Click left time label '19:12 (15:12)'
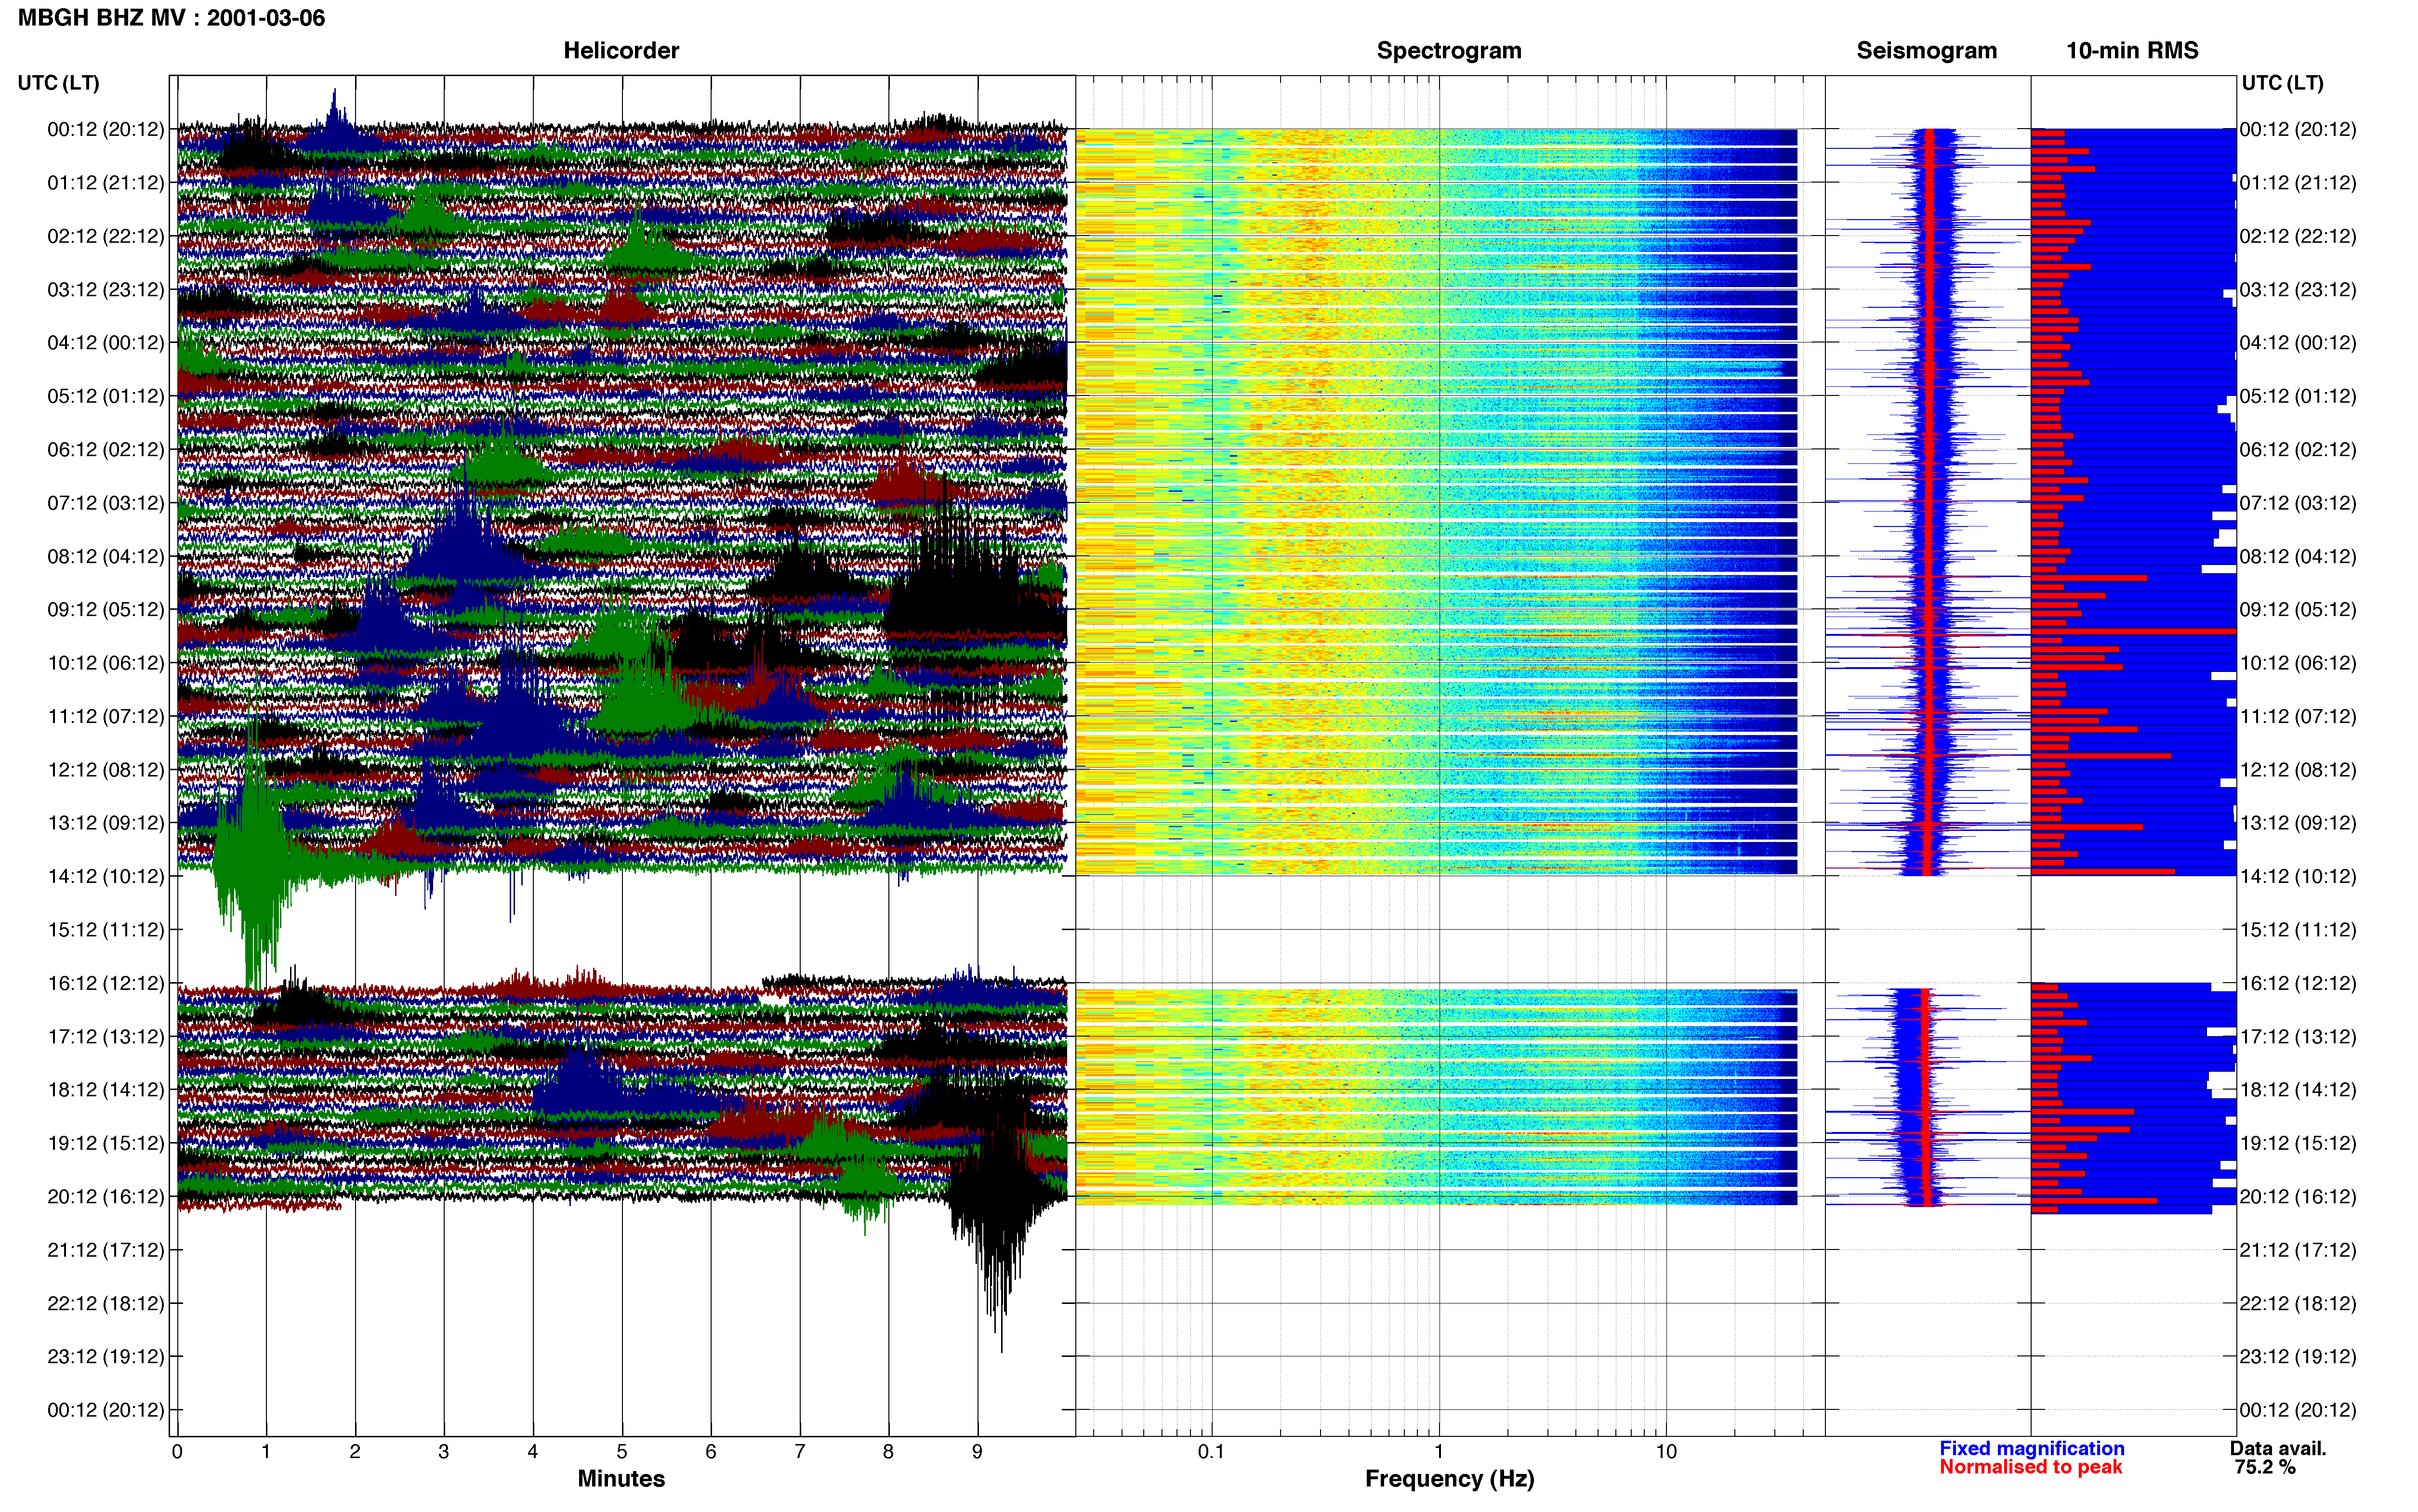Image resolution: width=2418 pixels, height=1512 pixels. point(106,1143)
